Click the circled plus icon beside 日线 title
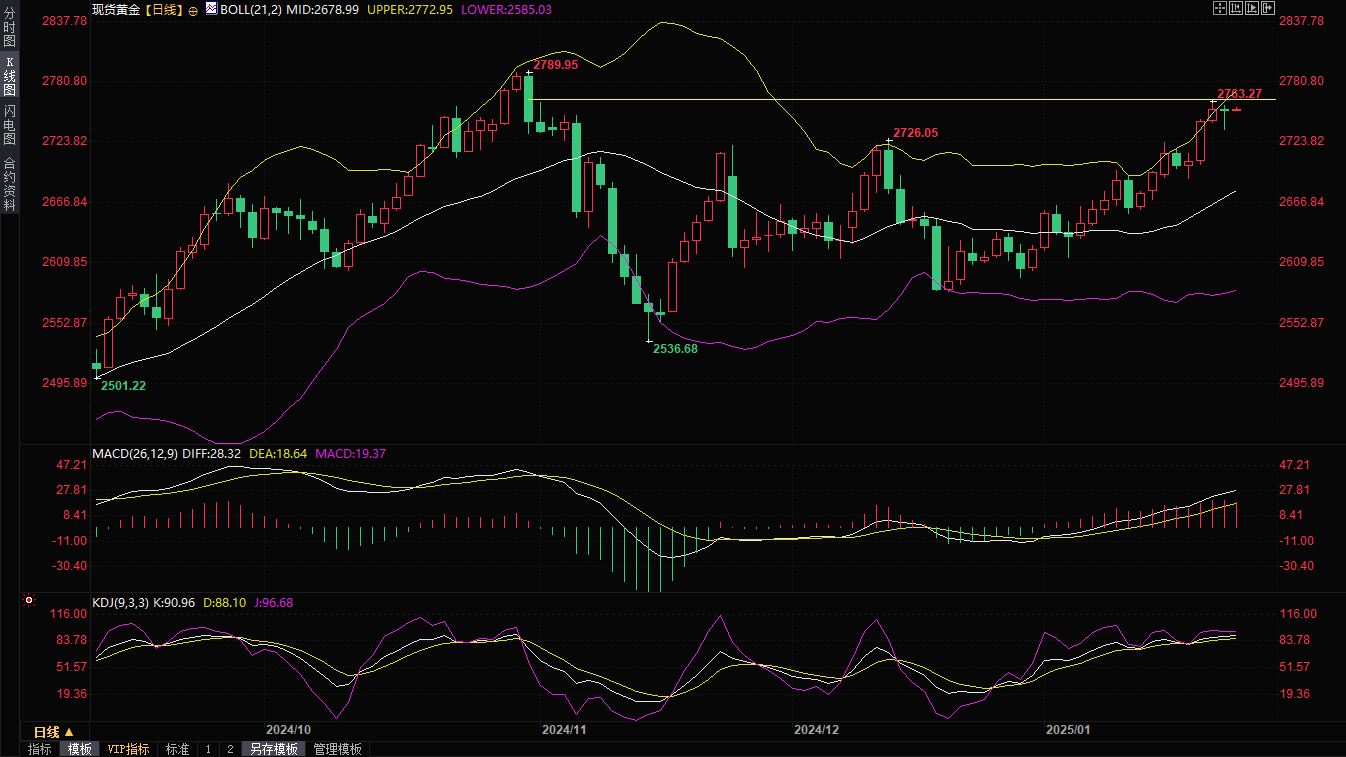Image resolution: width=1346 pixels, height=757 pixels. (x=193, y=9)
